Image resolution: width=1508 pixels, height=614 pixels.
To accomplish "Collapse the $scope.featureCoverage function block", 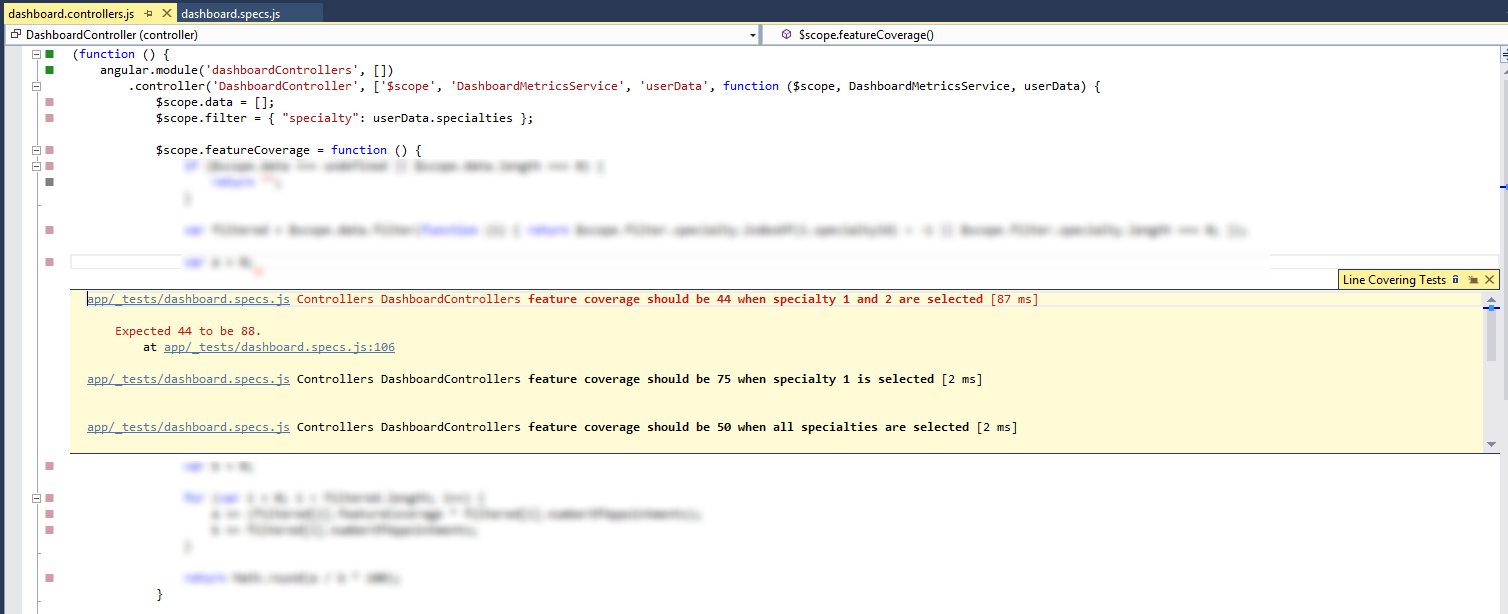I will pyautogui.click(x=36, y=150).
